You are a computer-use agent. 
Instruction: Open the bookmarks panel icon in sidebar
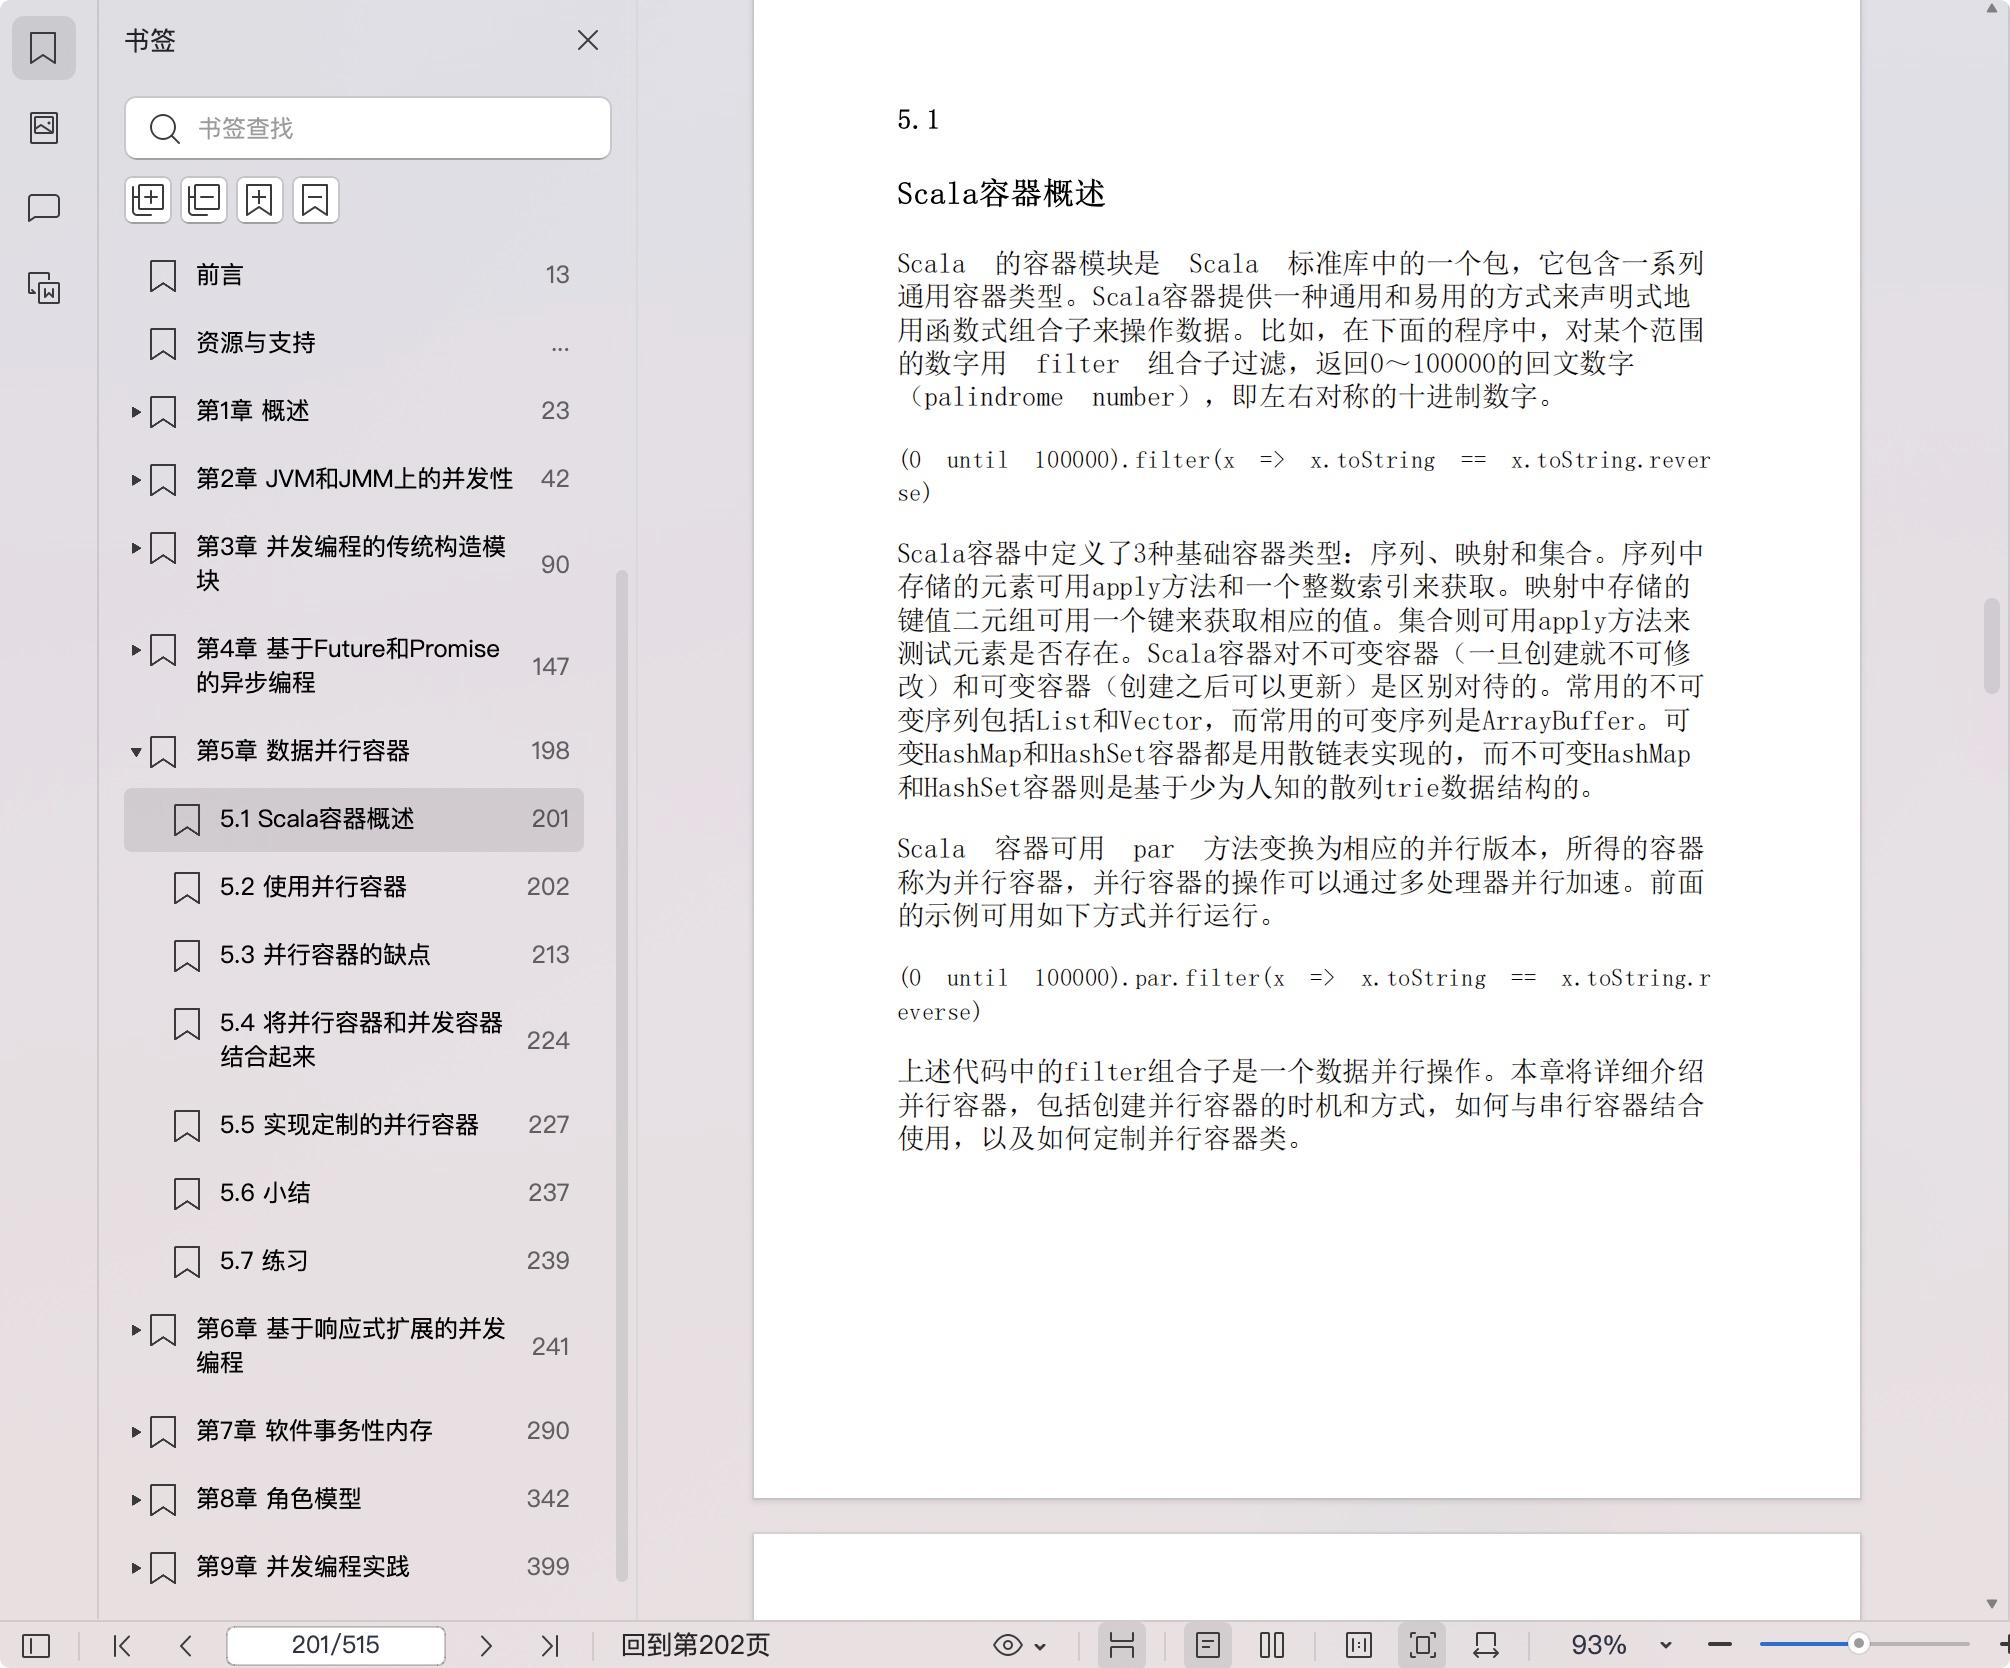click(x=43, y=47)
